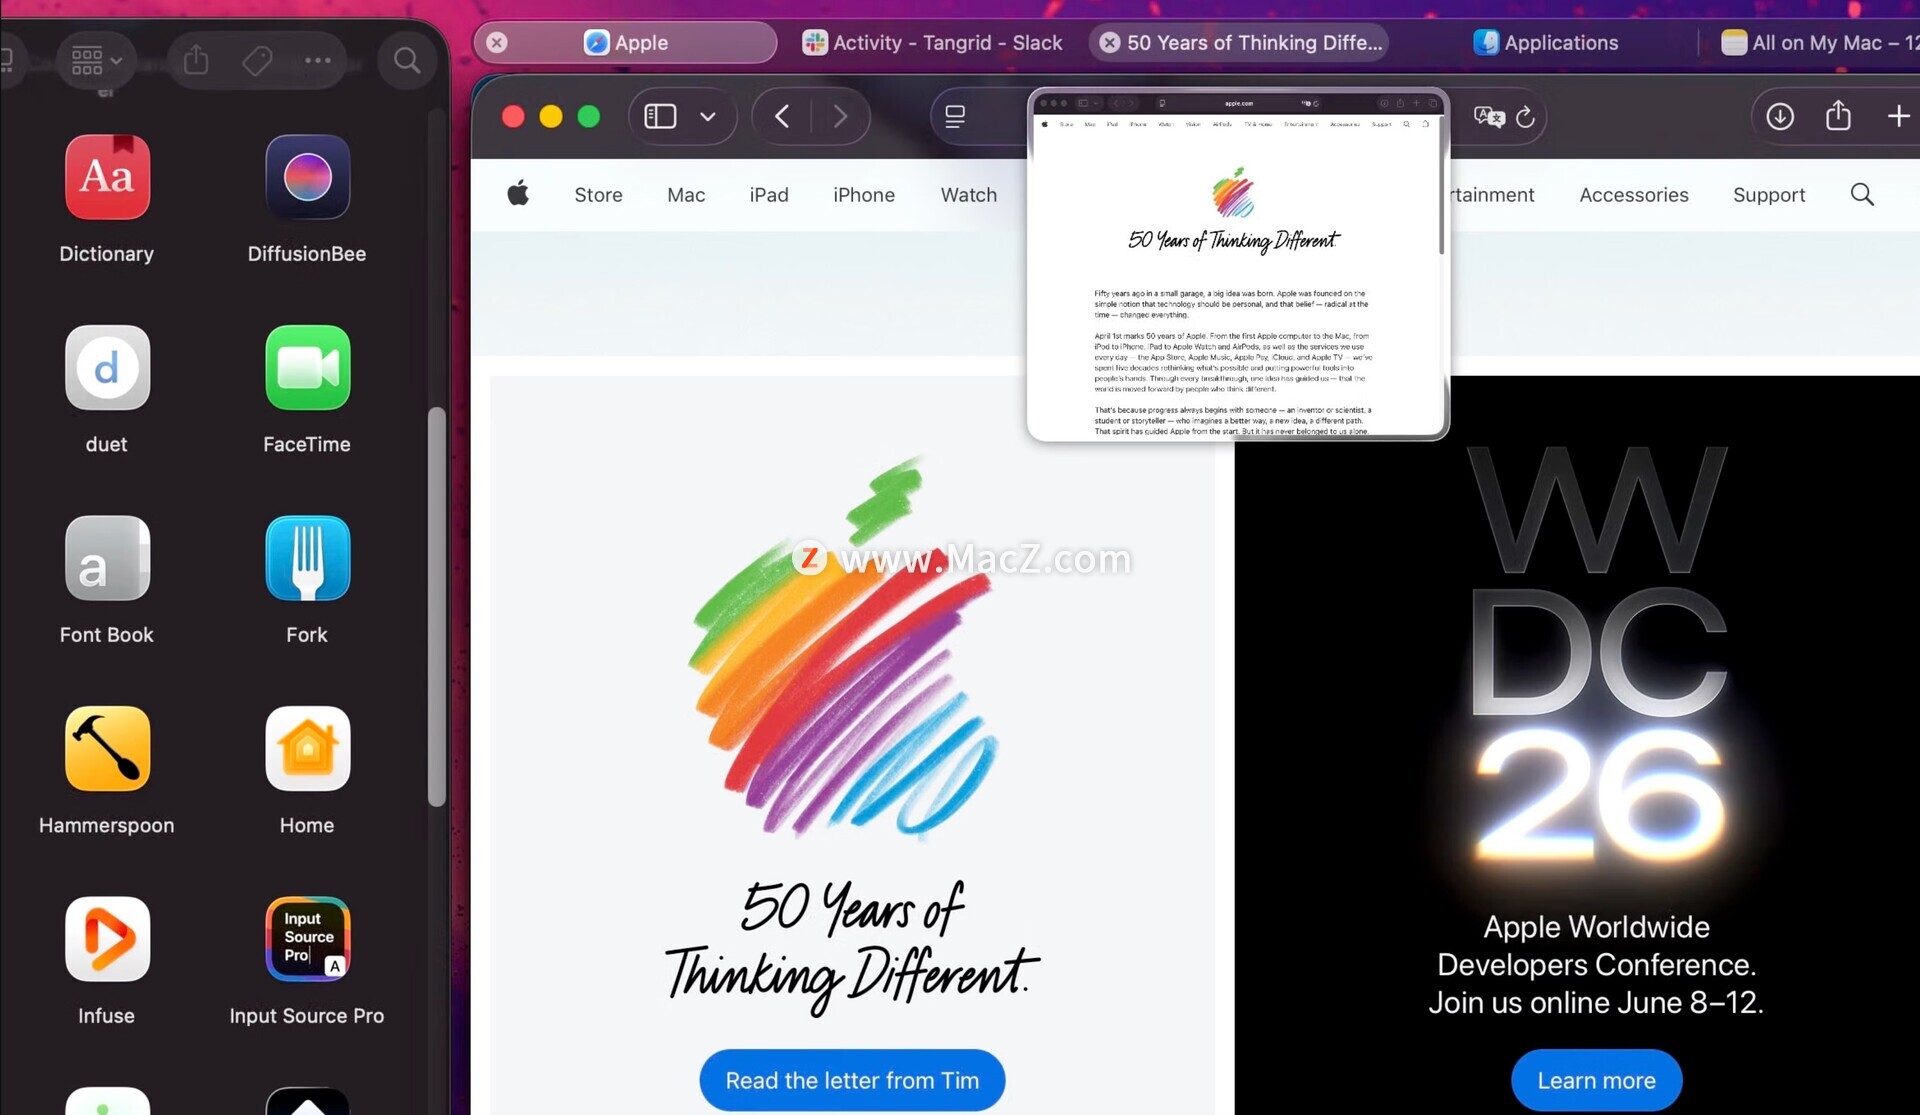Go back in Safari history
This screenshot has height=1115, width=1920.
click(782, 117)
